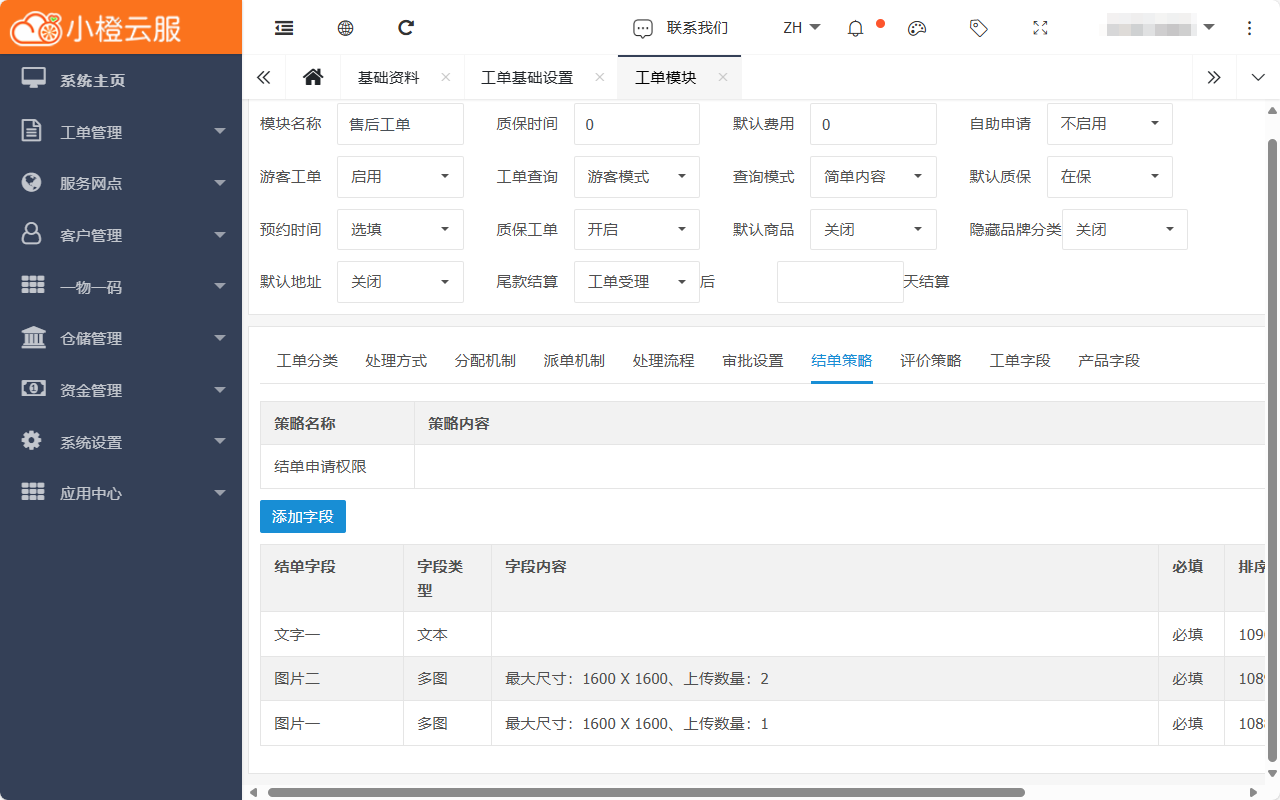Switch to the 分配机制 tab
Image resolution: width=1280 pixels, height=800 pixels.
coord(485,361)
